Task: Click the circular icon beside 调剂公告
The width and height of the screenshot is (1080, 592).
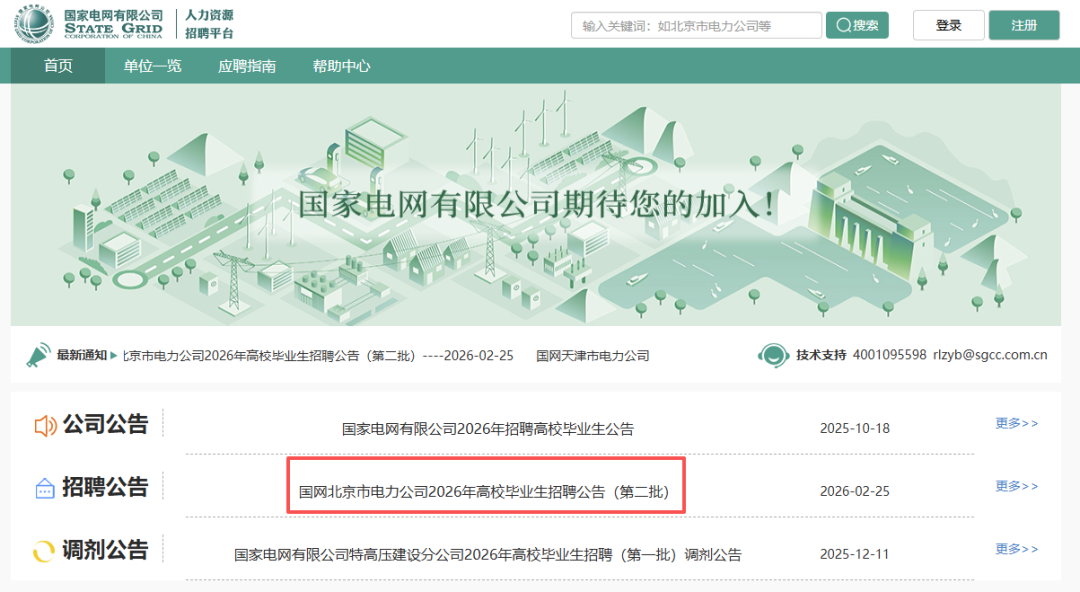Action: click(45, 549)
